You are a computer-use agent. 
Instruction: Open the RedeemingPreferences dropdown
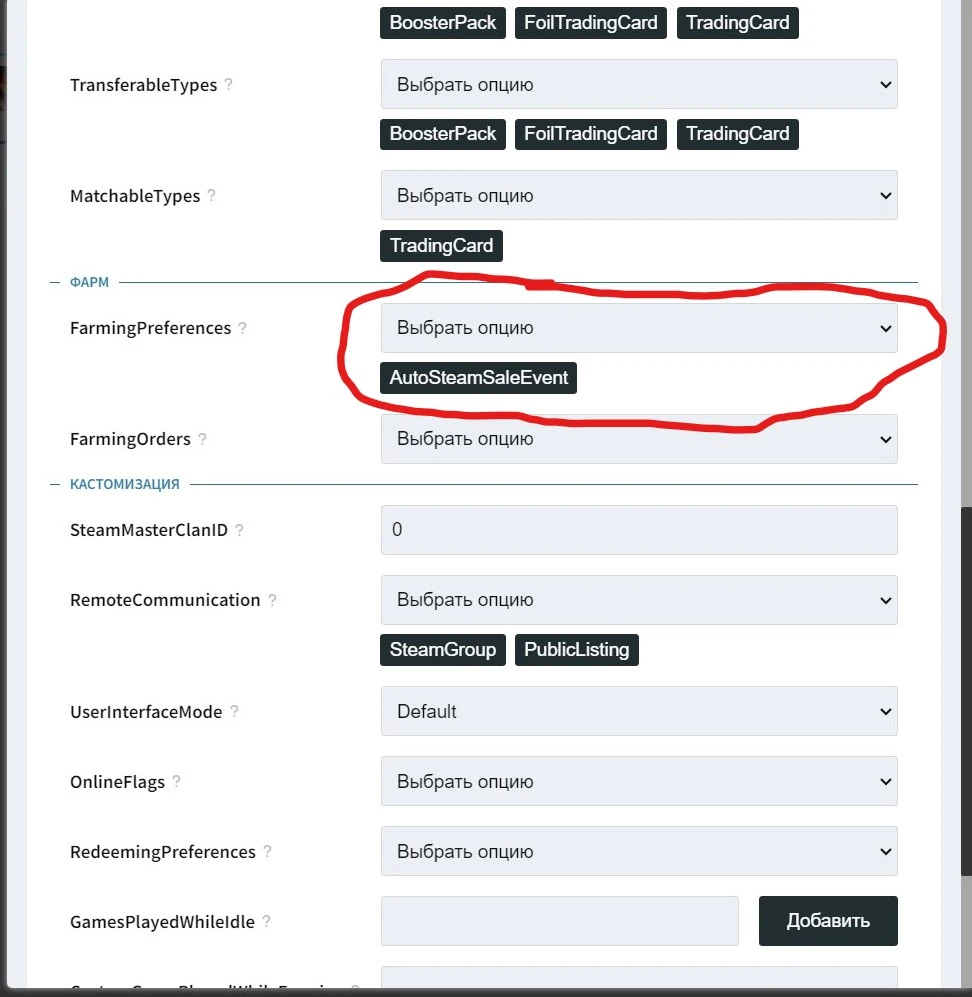(639, 851)
